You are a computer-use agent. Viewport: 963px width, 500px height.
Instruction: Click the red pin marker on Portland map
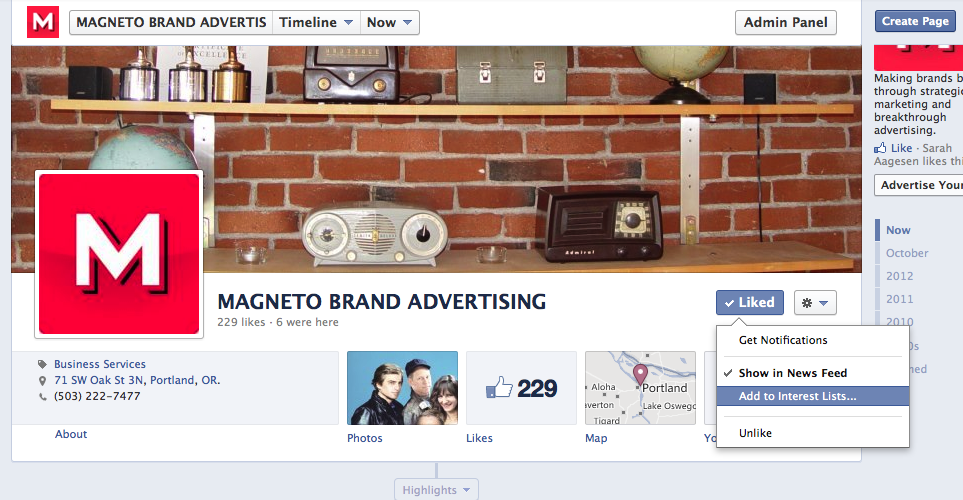(x=640, y=374)
